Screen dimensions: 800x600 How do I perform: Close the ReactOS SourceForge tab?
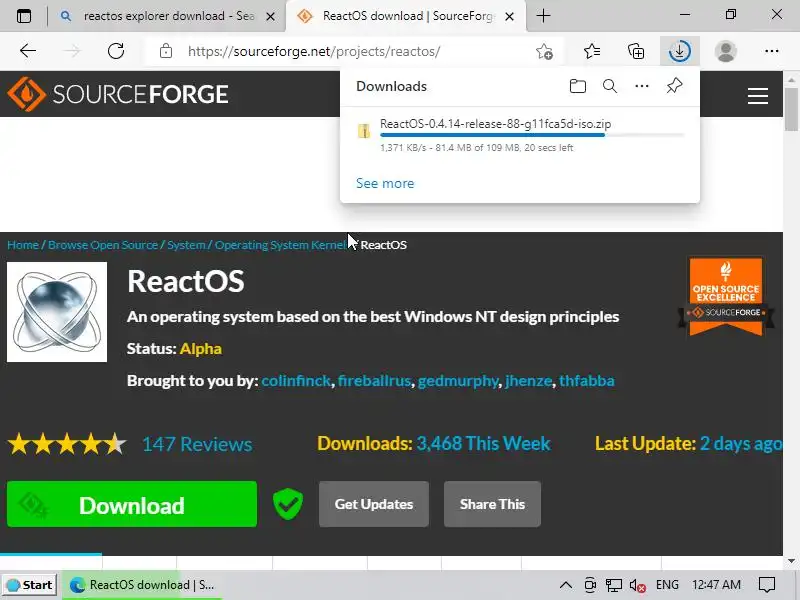tap(509, 16)
